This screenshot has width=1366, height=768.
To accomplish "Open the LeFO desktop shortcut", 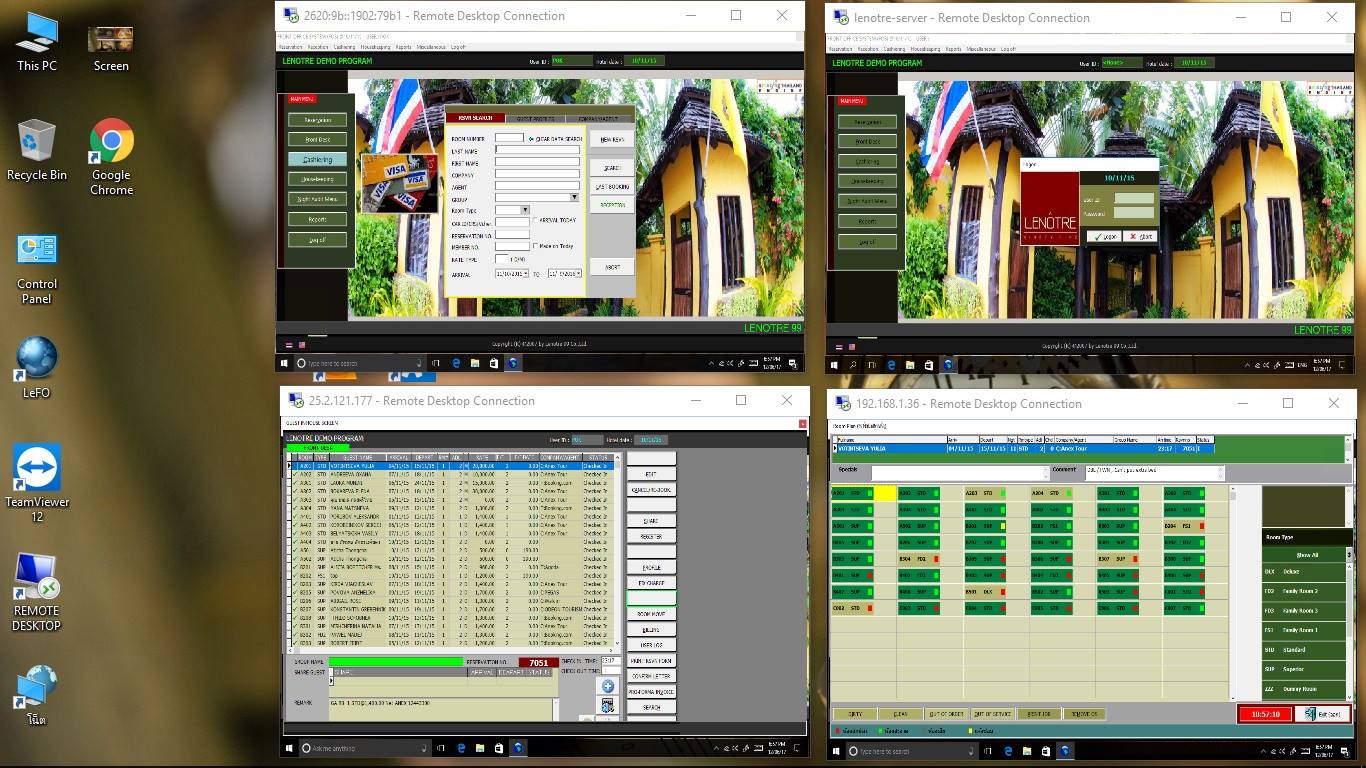I will 37,360.
